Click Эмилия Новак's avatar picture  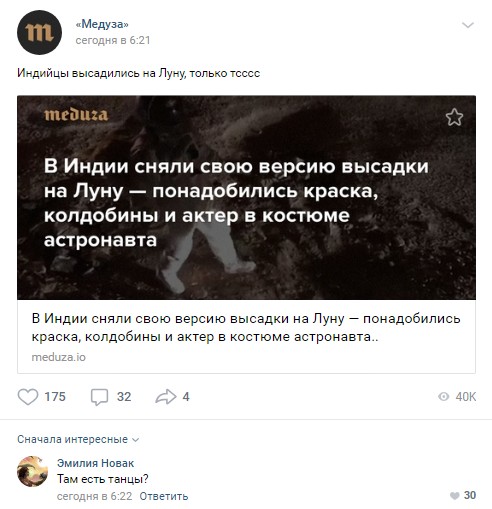point(32,471)
